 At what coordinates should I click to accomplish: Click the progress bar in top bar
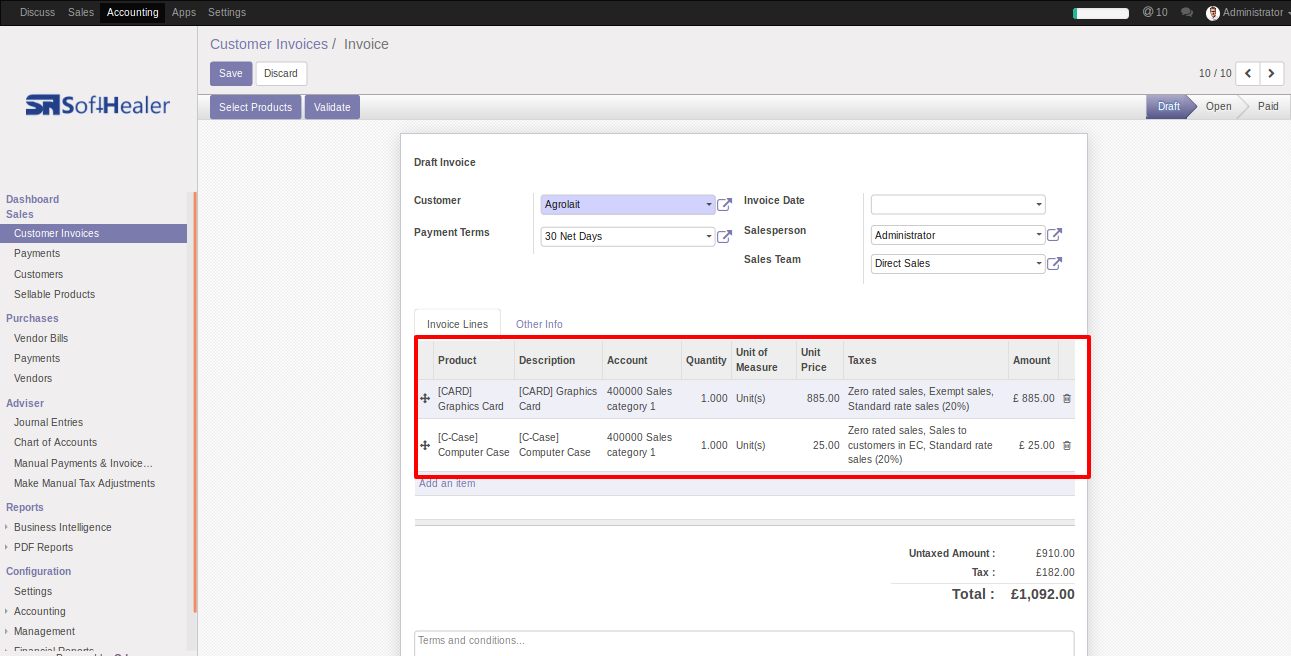click(1101, 13)
